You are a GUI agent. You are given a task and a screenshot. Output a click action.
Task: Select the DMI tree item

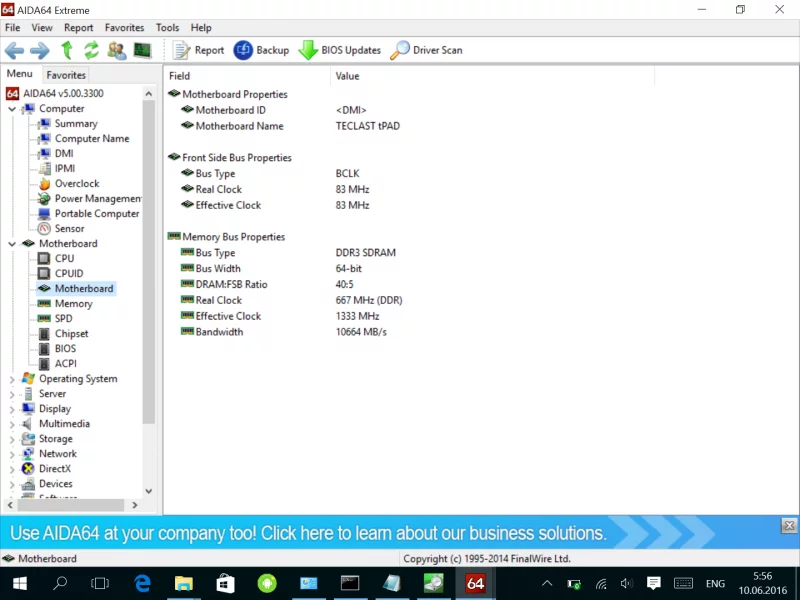pyautogui.click(x=64, y=154)
